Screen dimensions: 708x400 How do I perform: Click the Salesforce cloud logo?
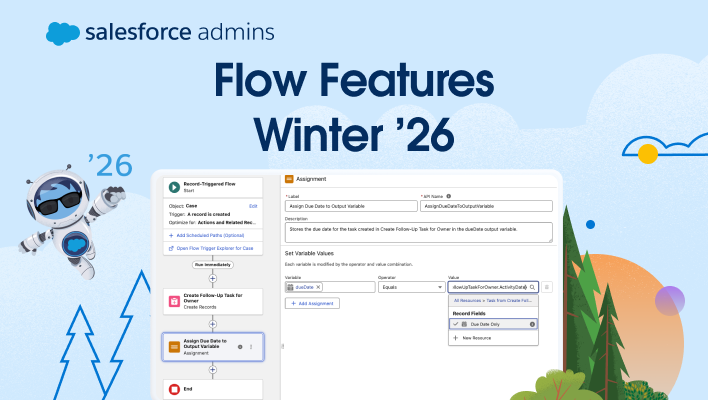click(63, 33)
